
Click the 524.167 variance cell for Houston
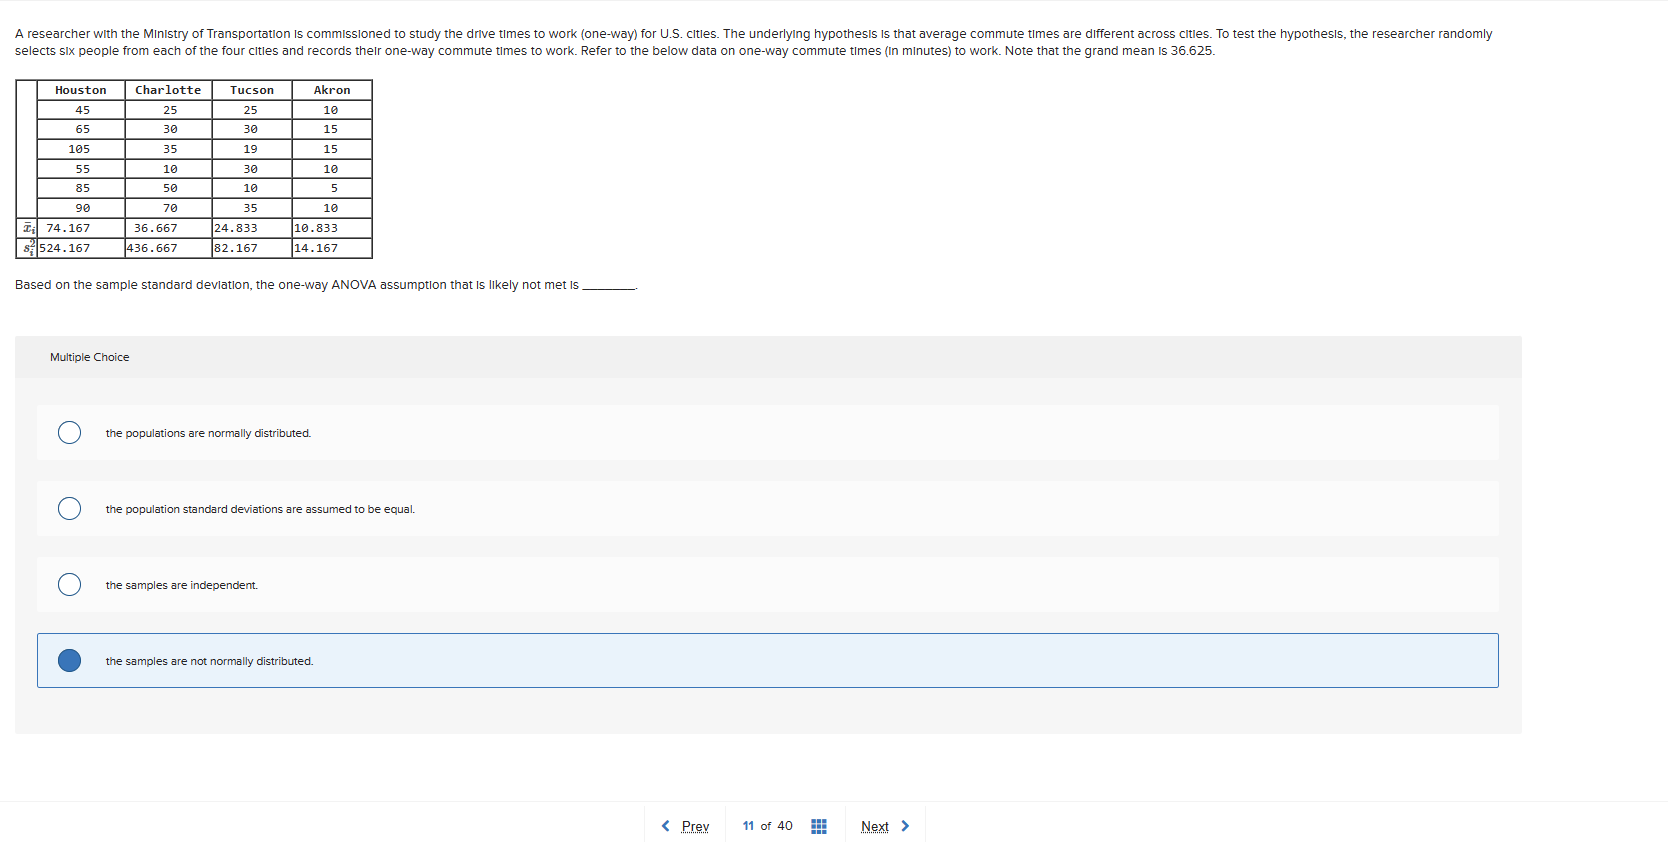(63, 247)
